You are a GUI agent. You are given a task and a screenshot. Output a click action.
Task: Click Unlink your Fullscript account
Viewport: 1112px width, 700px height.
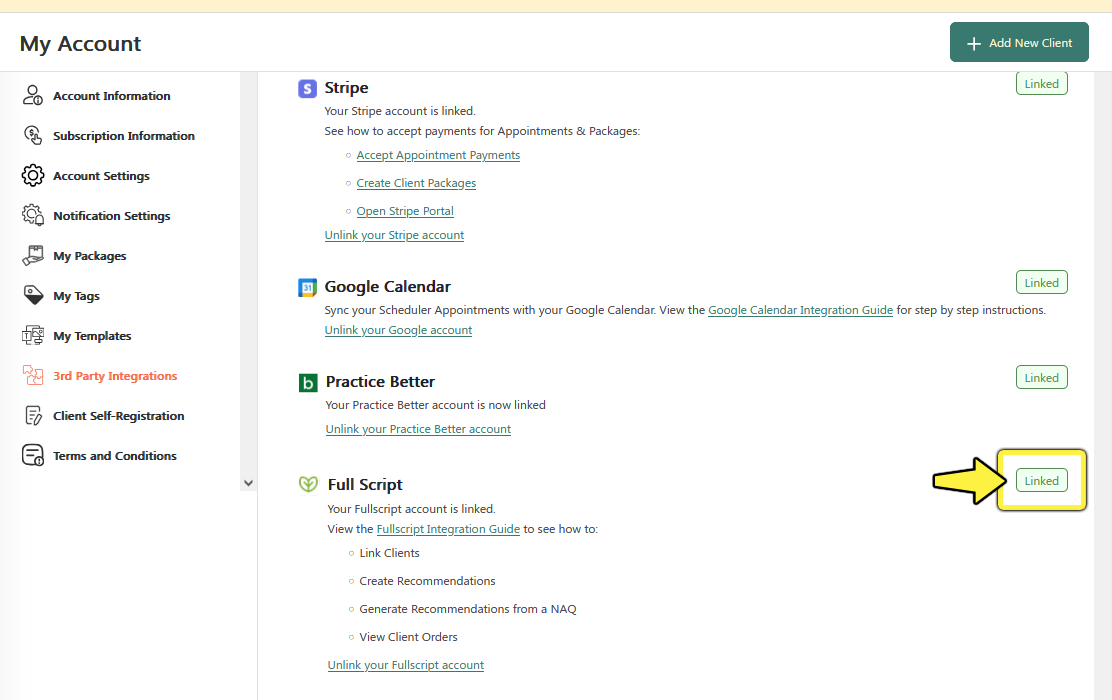point(406,665)
